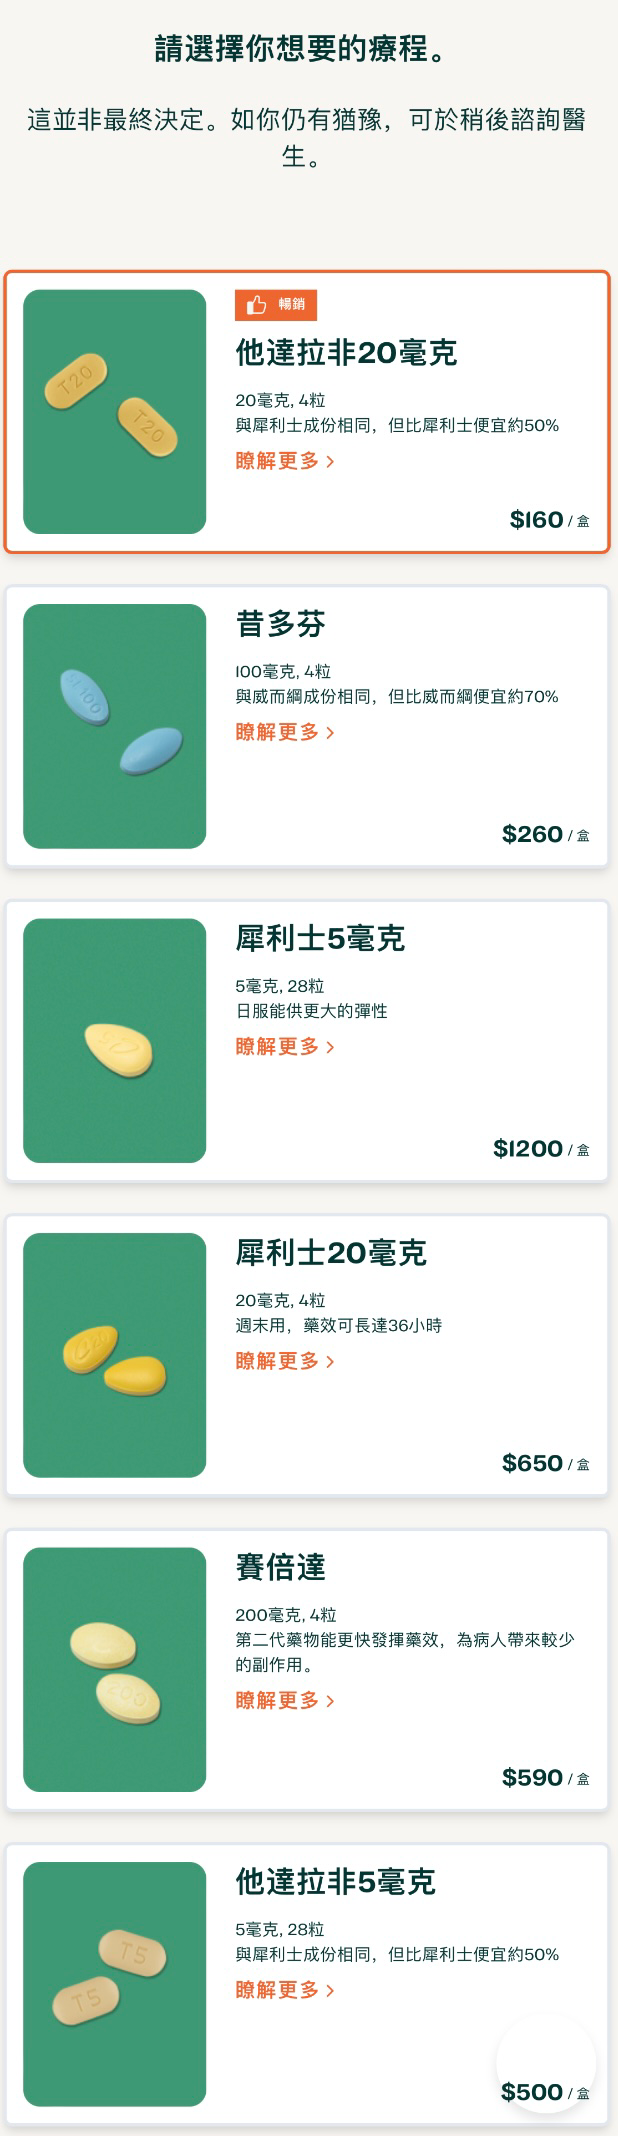618x2136 pixels.
Task: Open the 賽倍達 pale yellow pills image
Action: tap(115, 1670)
